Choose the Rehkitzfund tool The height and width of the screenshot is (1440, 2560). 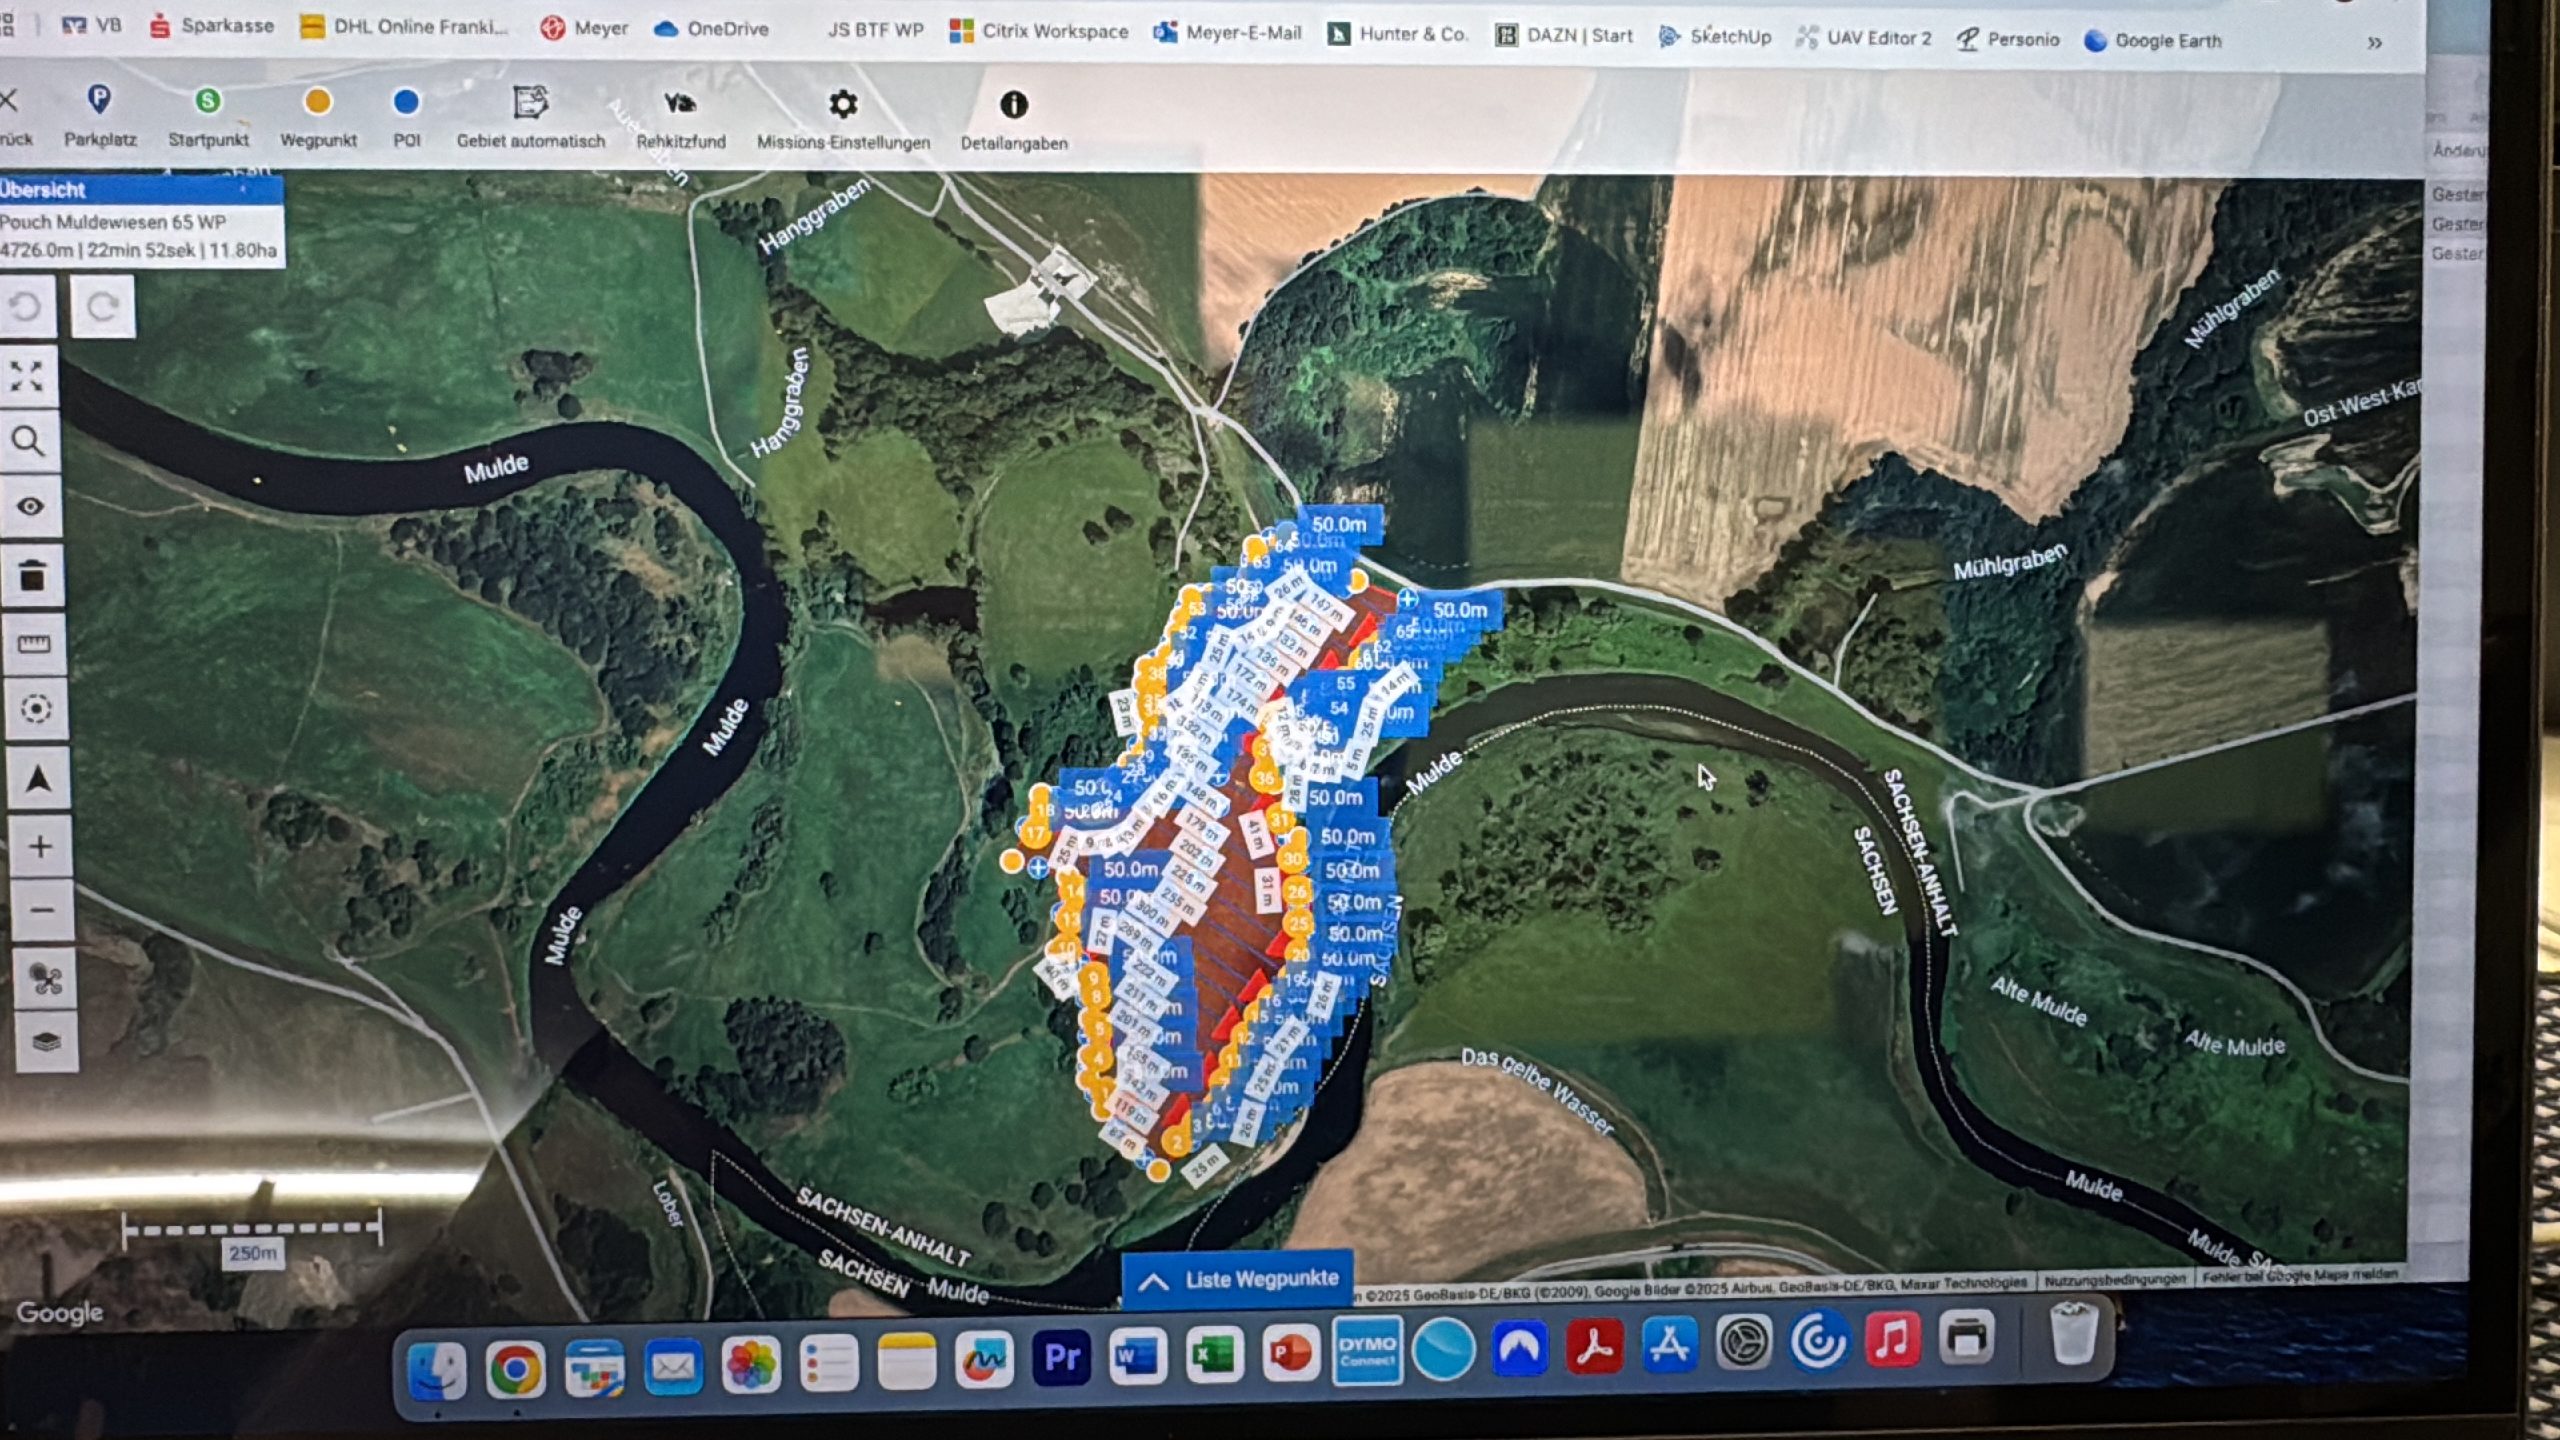(x=681, y=120)
